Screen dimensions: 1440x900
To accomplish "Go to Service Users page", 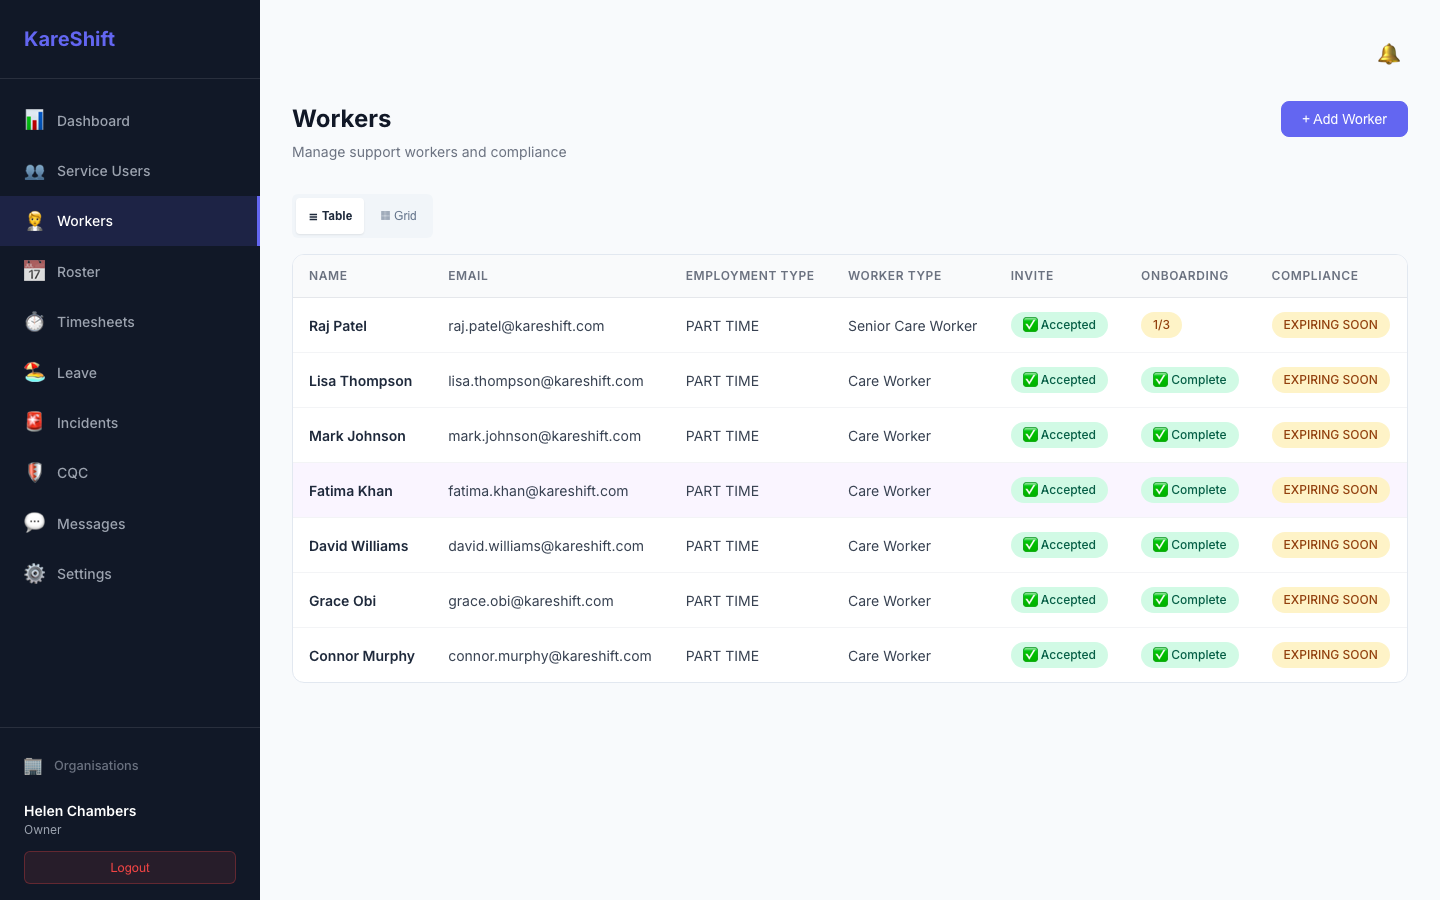I will [130, 171].
